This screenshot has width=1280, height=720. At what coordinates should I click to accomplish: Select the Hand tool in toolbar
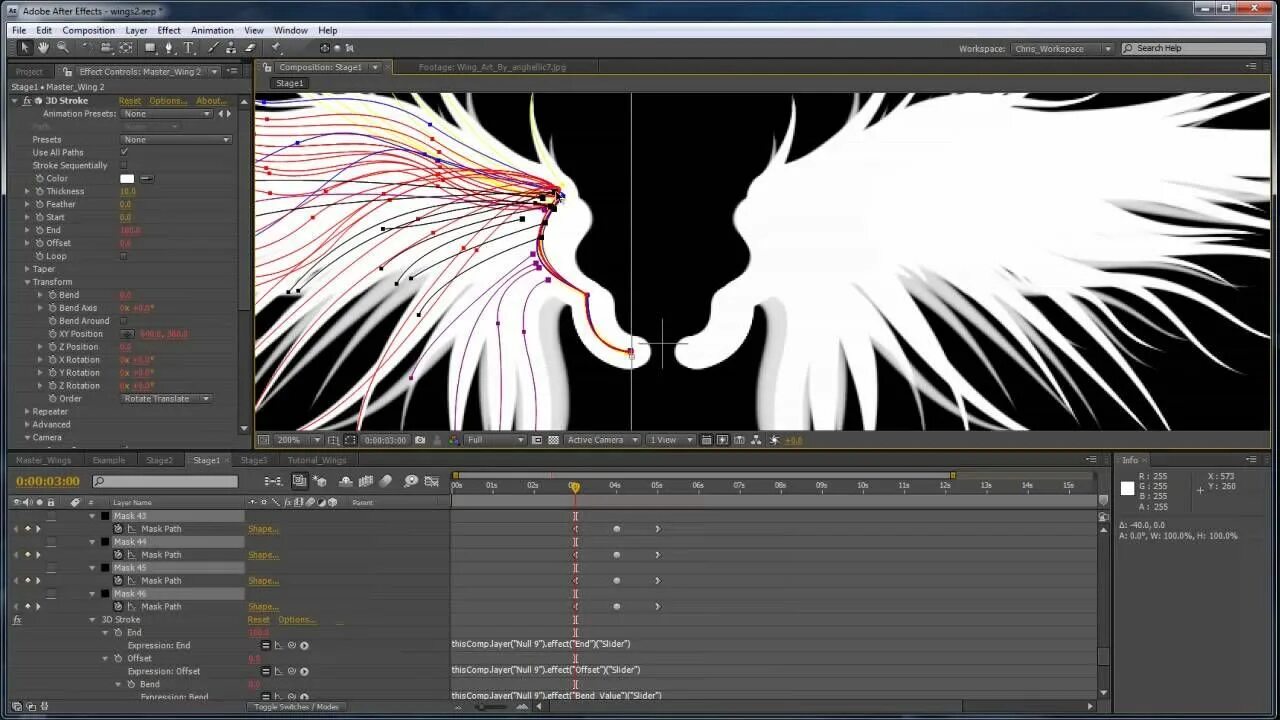pyautogui.click(x=43, y=48)
